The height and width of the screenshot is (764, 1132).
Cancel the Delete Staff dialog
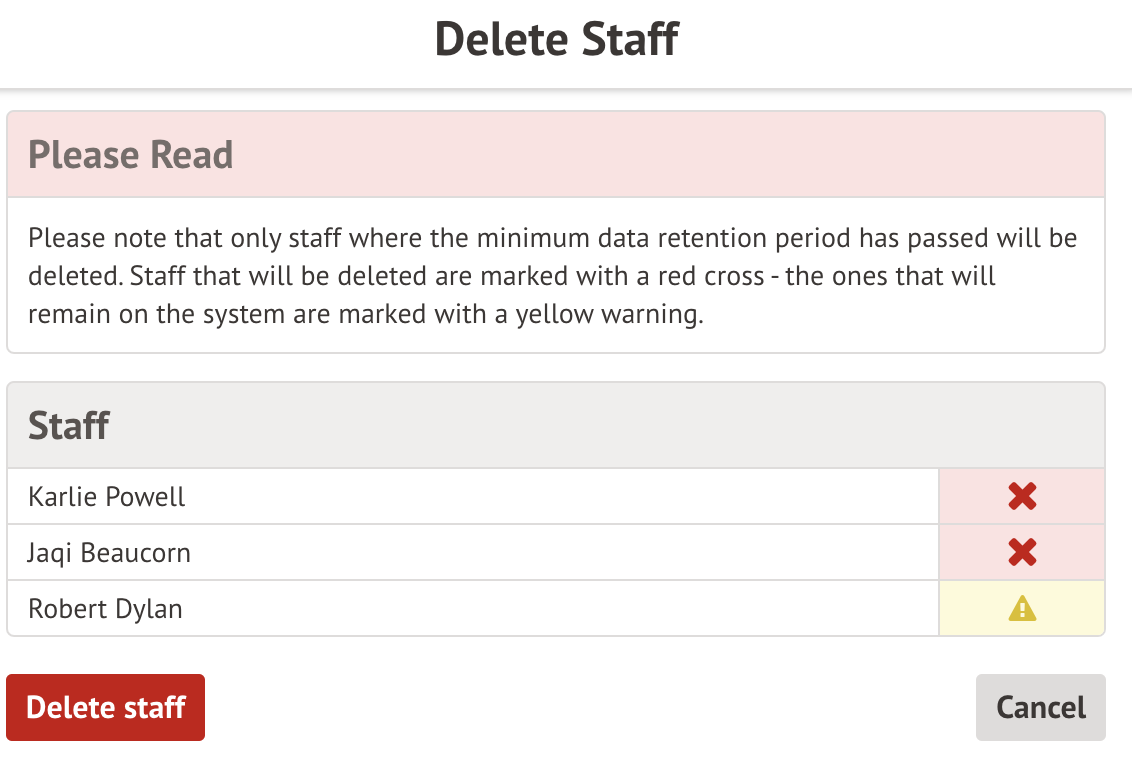[1040, 707]
